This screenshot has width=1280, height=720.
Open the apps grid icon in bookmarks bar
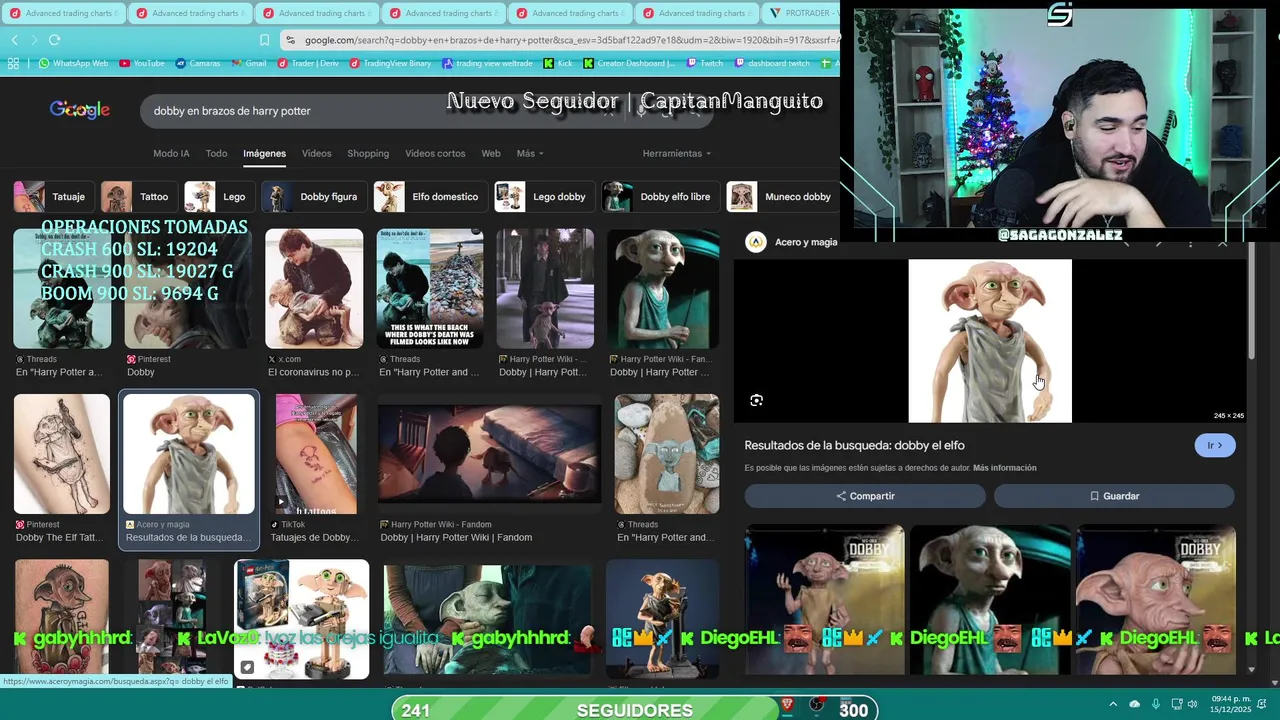[13, 63]
